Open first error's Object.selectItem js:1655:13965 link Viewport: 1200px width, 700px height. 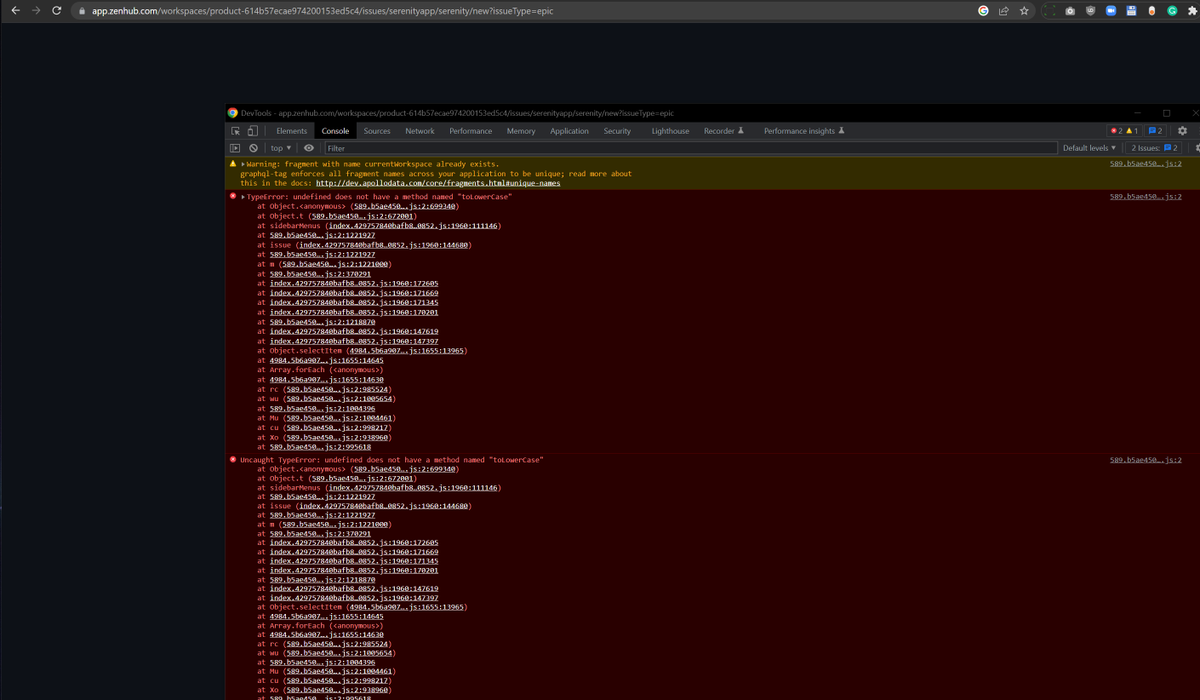coord(405,351)
